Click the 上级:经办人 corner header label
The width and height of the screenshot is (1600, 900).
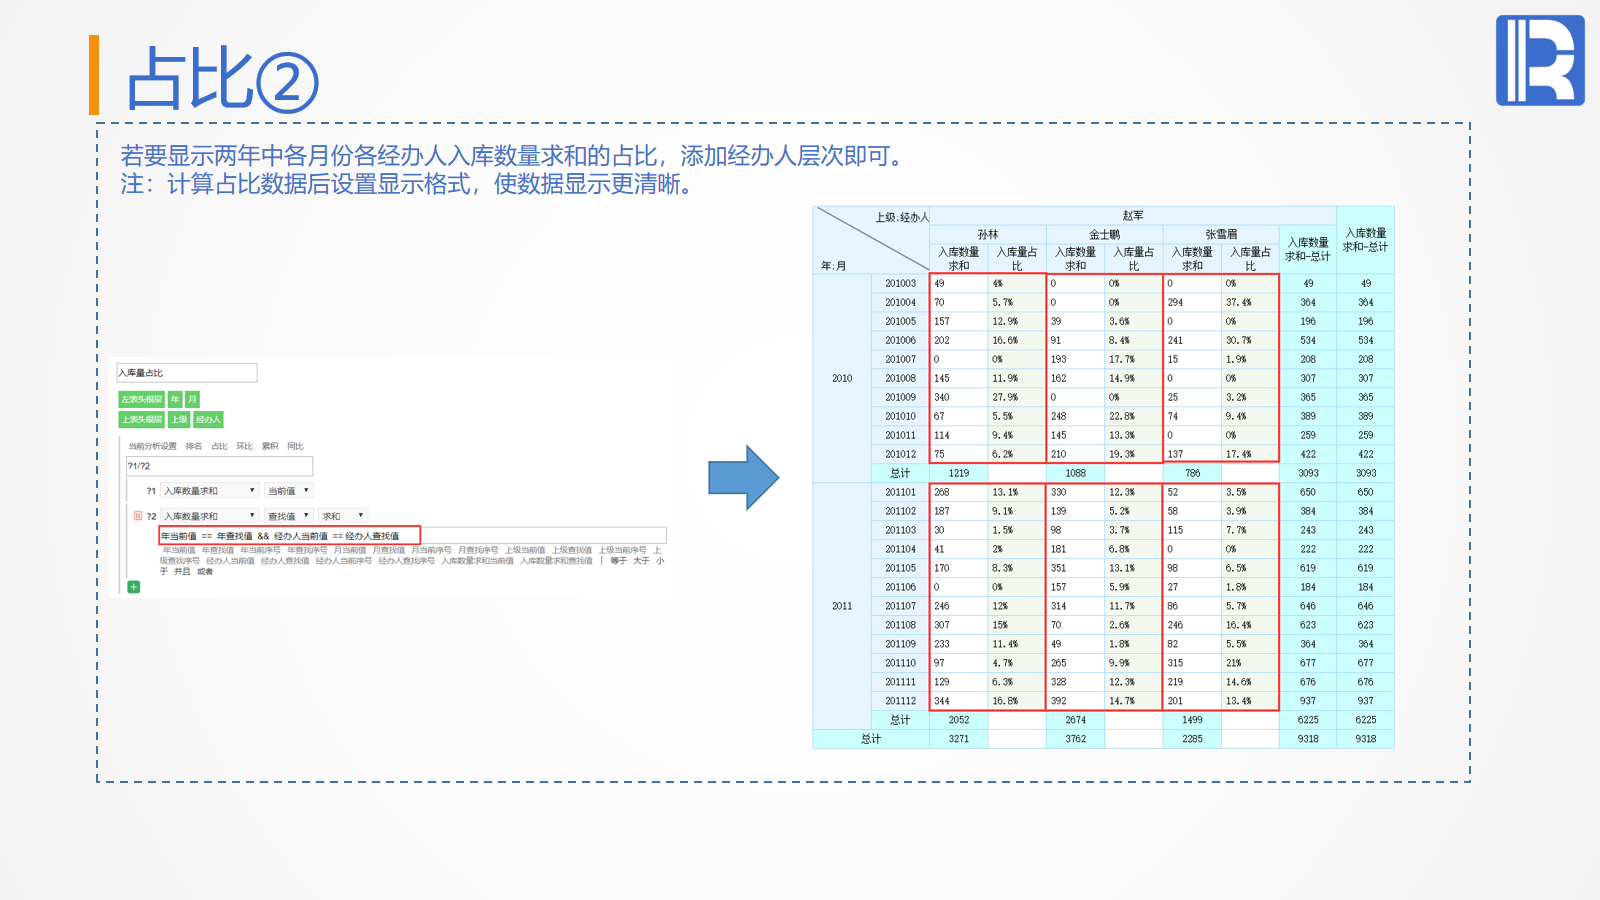click(902, 217)
